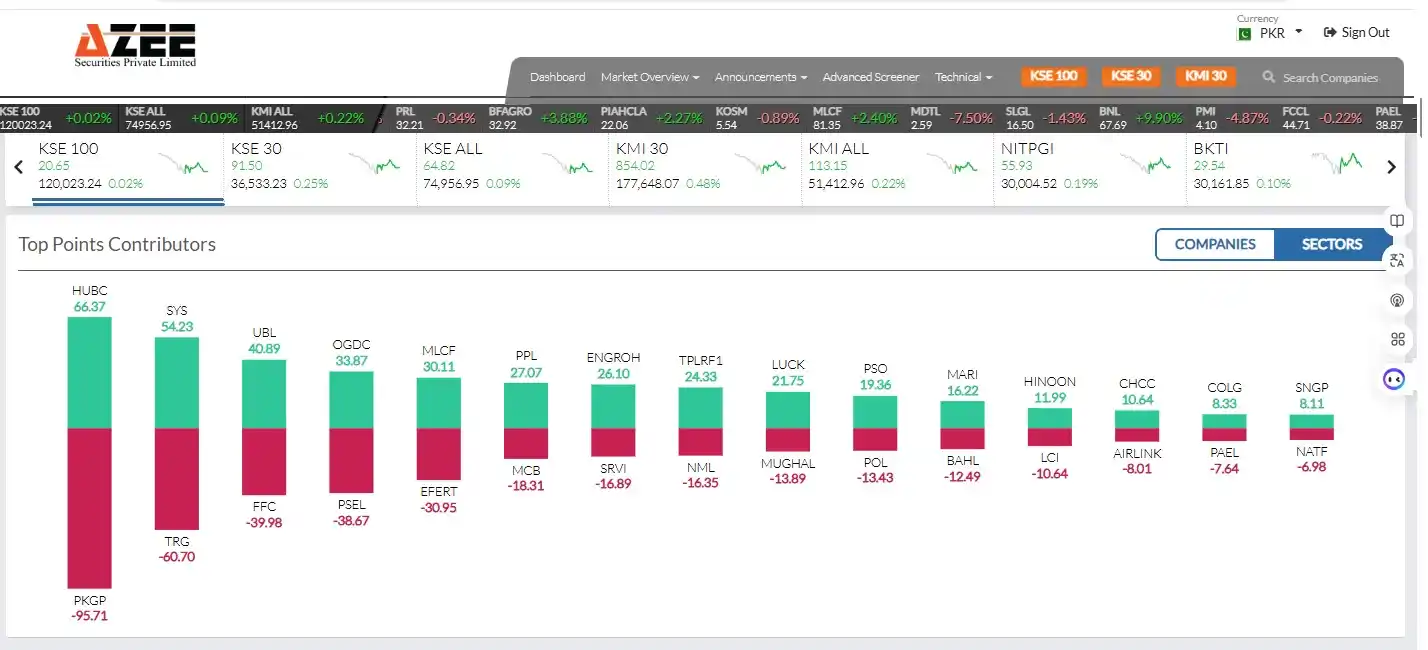Click the red TRG bar
Screen dimensions: 1428x650
(177, 479)
